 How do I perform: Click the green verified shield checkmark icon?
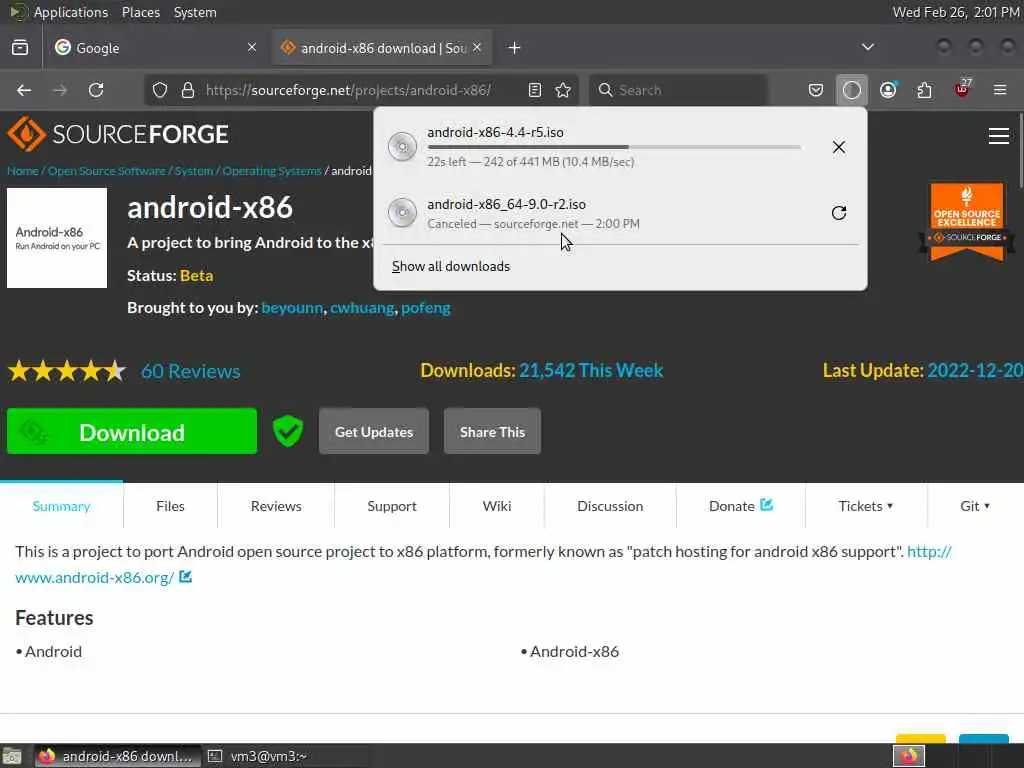(287, 431)
